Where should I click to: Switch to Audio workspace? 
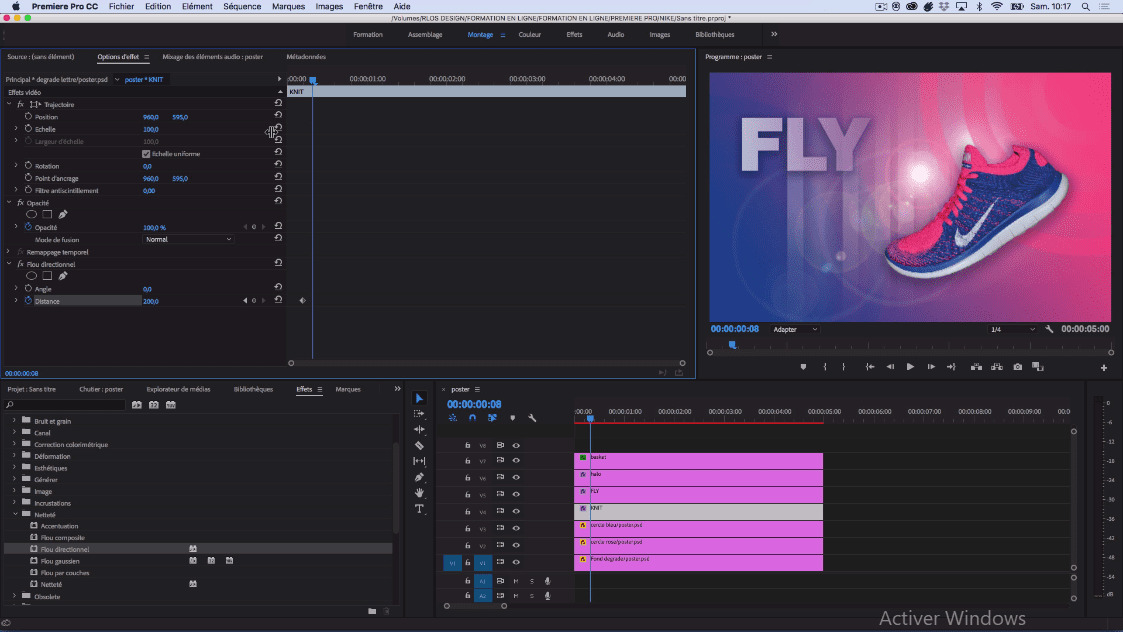[x=616, y=34]
